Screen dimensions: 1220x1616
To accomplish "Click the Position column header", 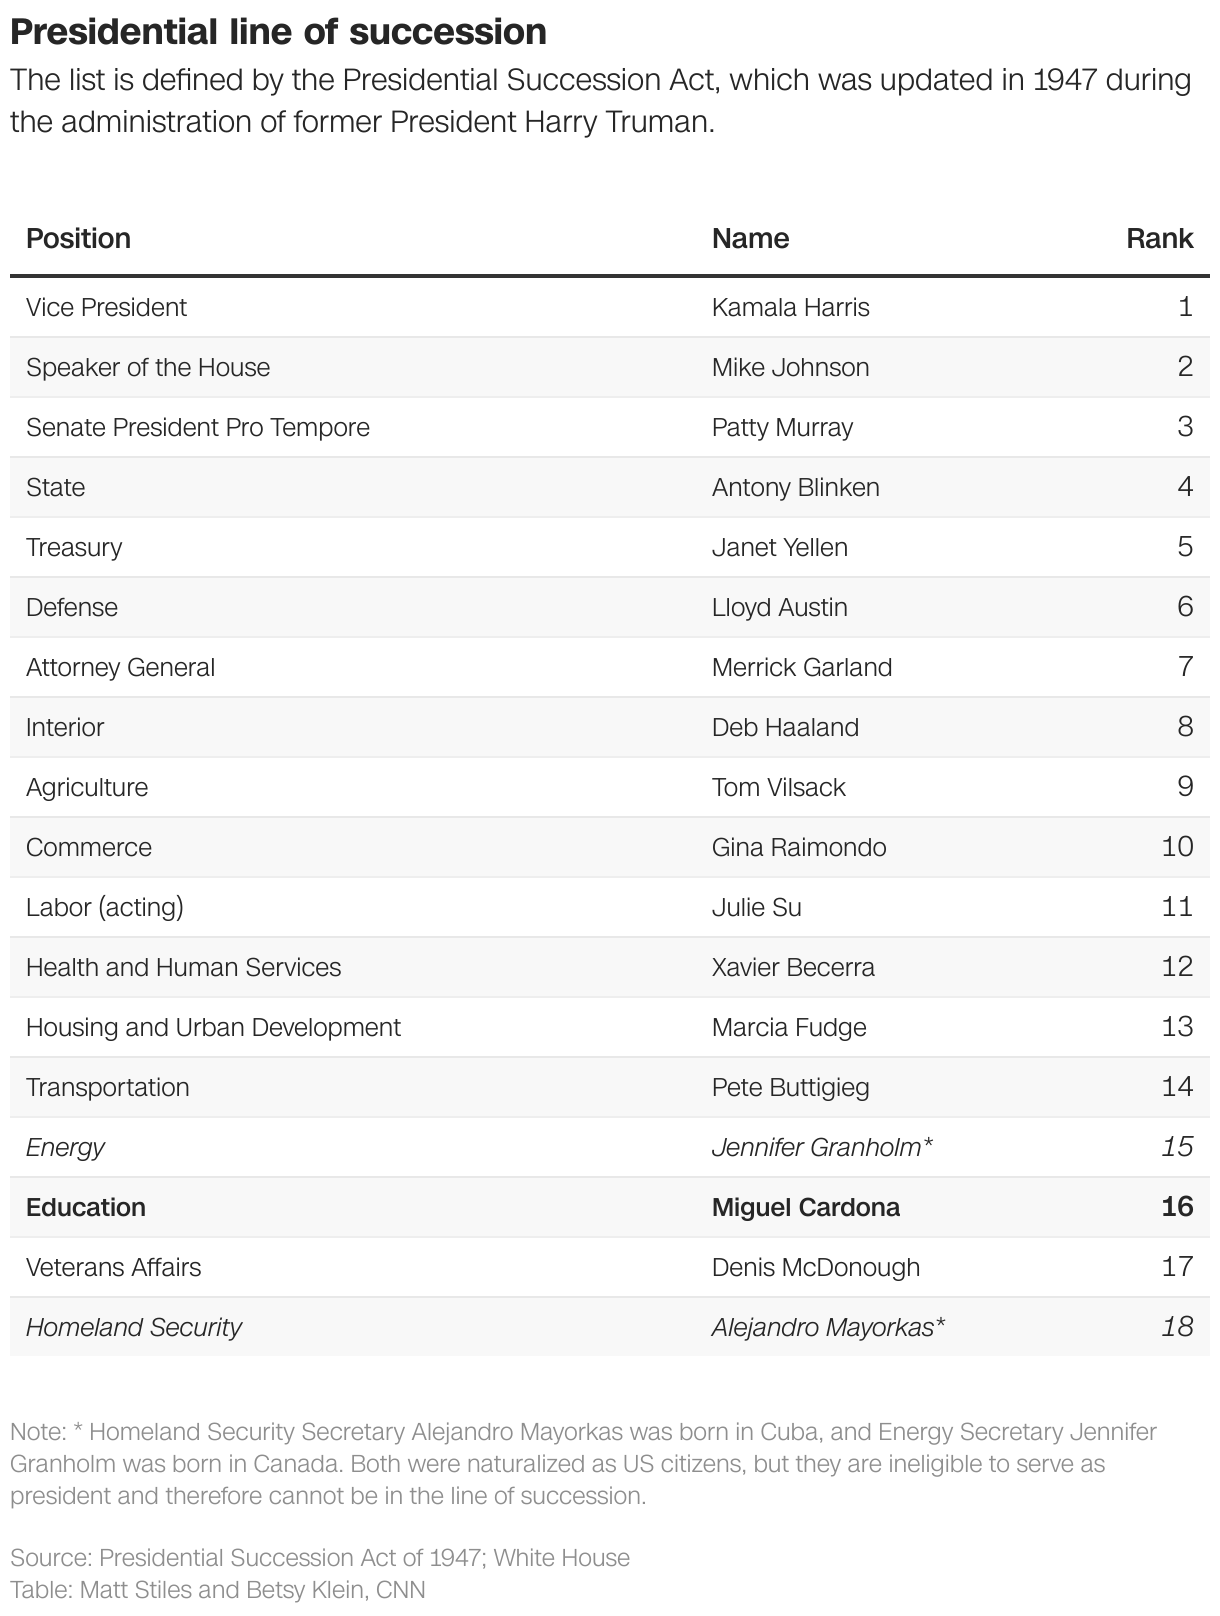I will coord(78,238).
